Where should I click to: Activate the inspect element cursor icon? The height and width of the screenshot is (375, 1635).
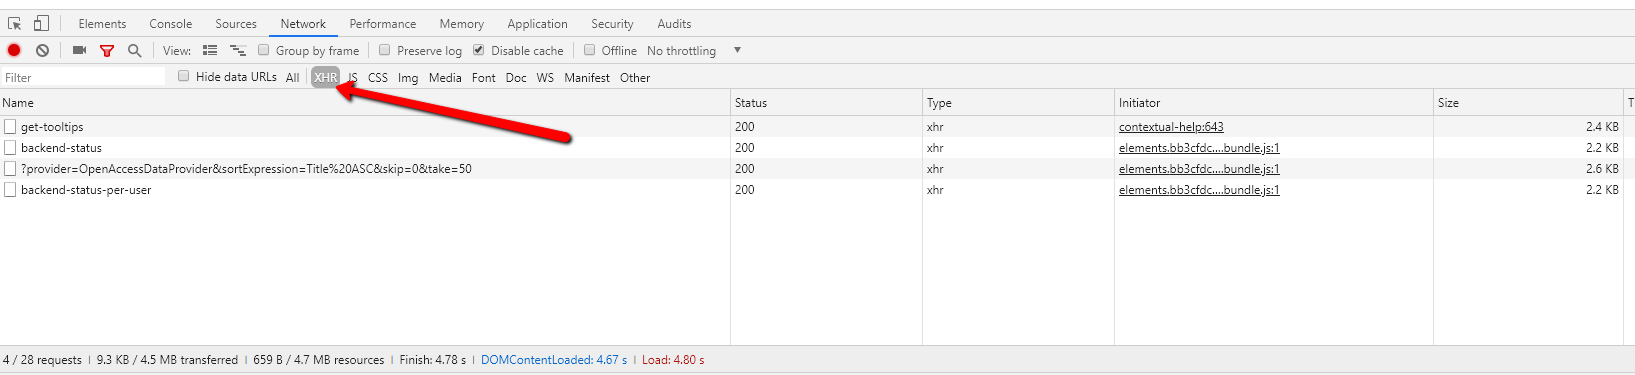coord(15,23)
